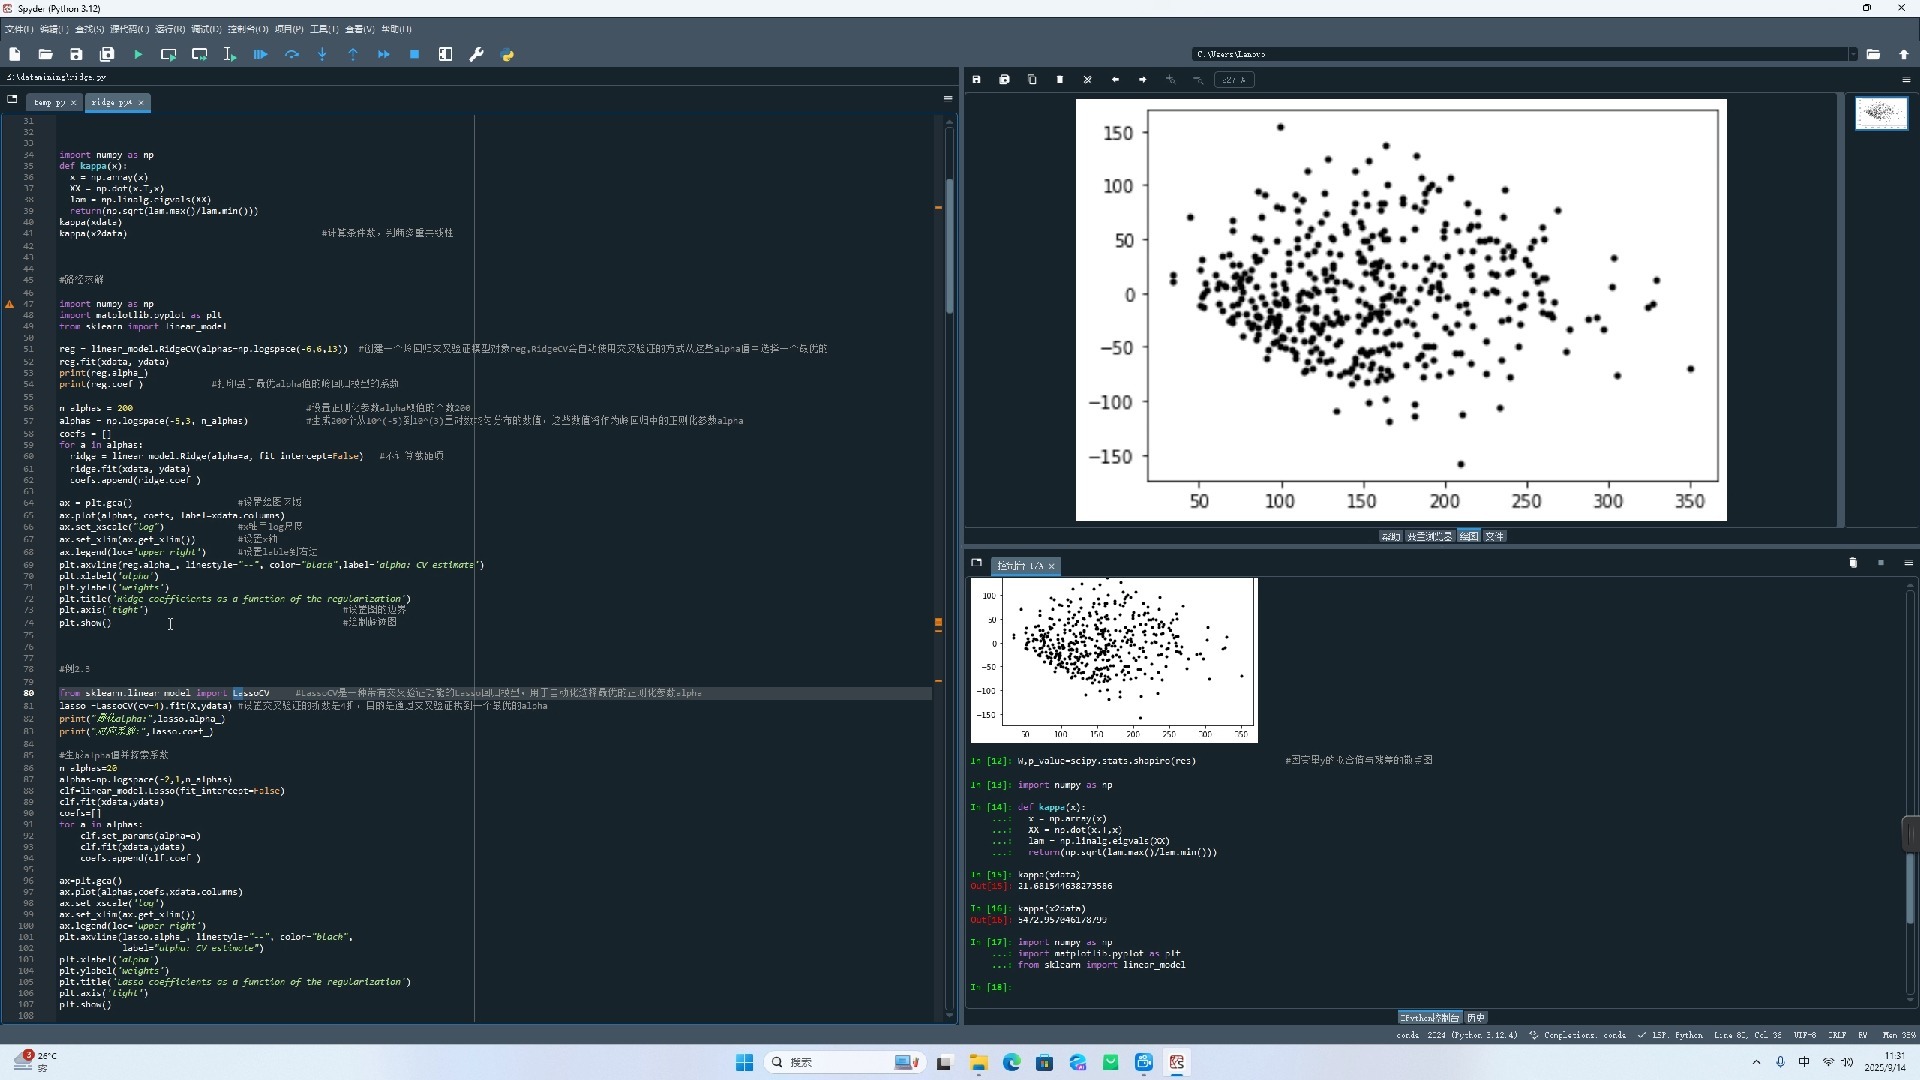
Task: Start debugging the file
Action: click(261, 54)
